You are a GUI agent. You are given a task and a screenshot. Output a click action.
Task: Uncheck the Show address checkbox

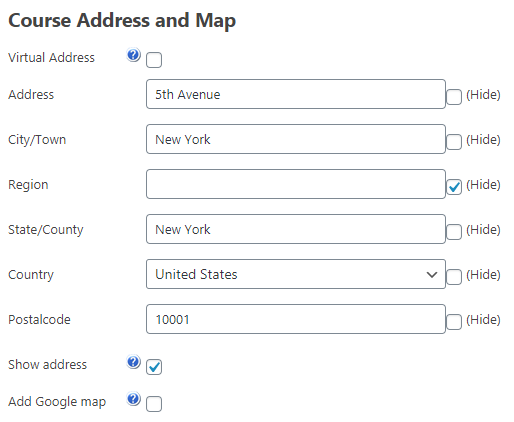[154, 367]
